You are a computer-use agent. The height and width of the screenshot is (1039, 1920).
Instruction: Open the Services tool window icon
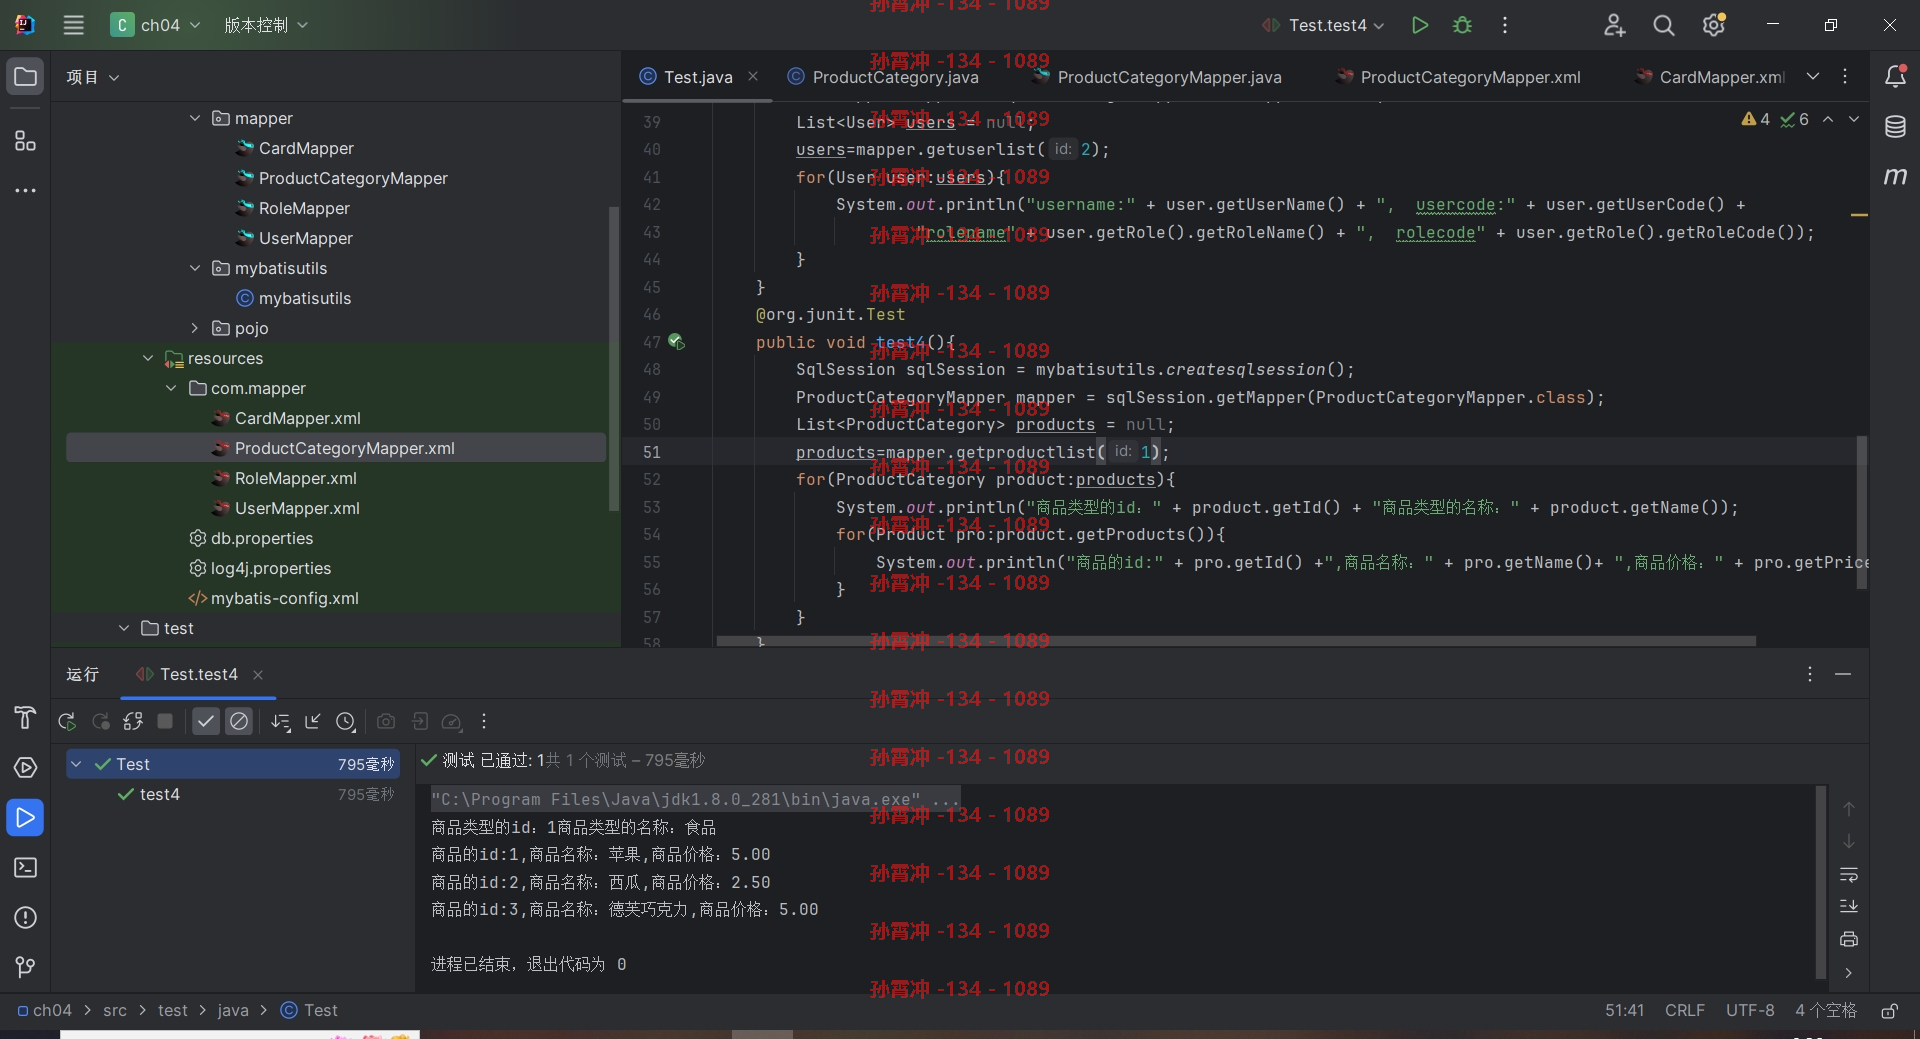pos(26,768)
